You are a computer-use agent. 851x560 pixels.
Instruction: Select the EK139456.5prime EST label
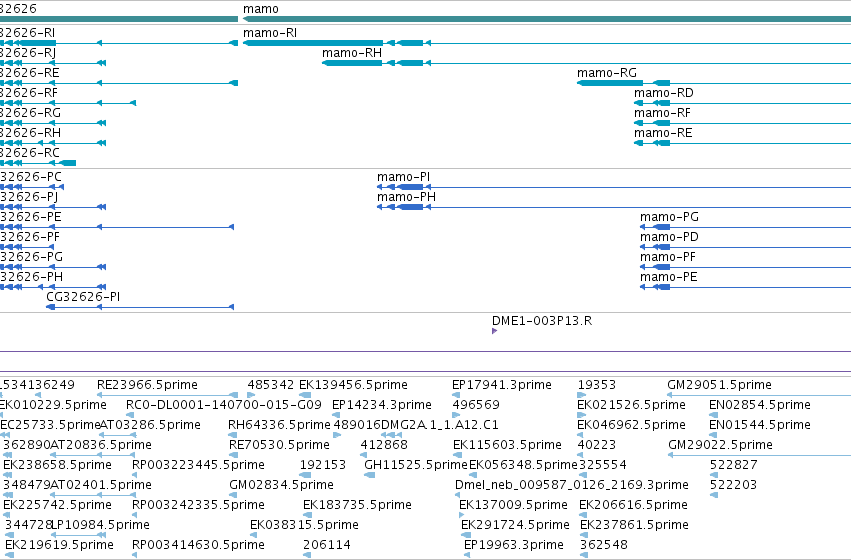353,385
